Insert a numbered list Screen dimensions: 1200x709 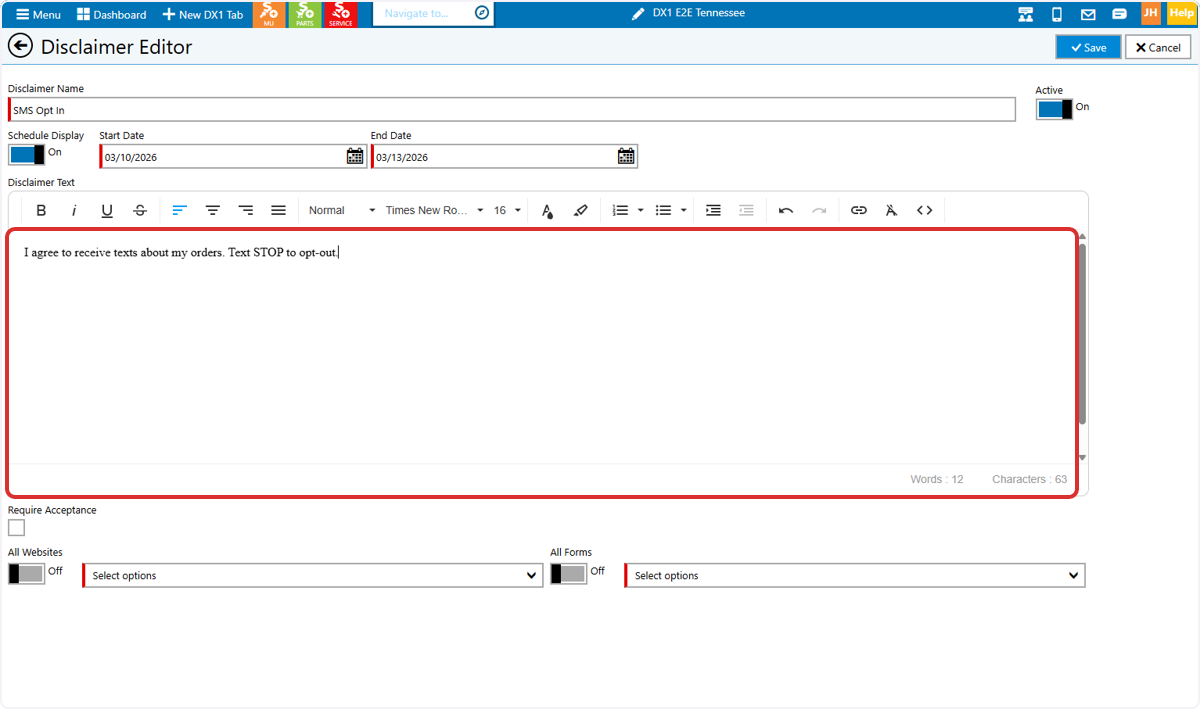[x=620, y=210]
